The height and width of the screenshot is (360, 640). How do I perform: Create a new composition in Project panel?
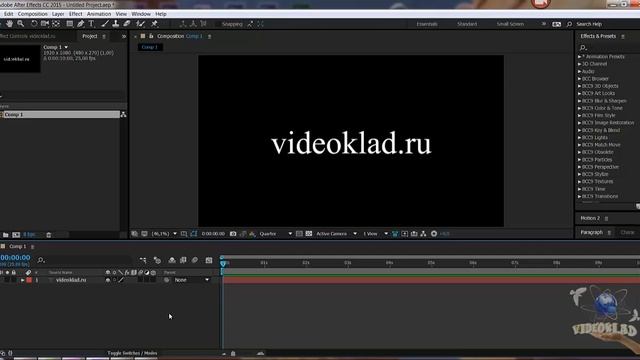(x=16, y=235)
